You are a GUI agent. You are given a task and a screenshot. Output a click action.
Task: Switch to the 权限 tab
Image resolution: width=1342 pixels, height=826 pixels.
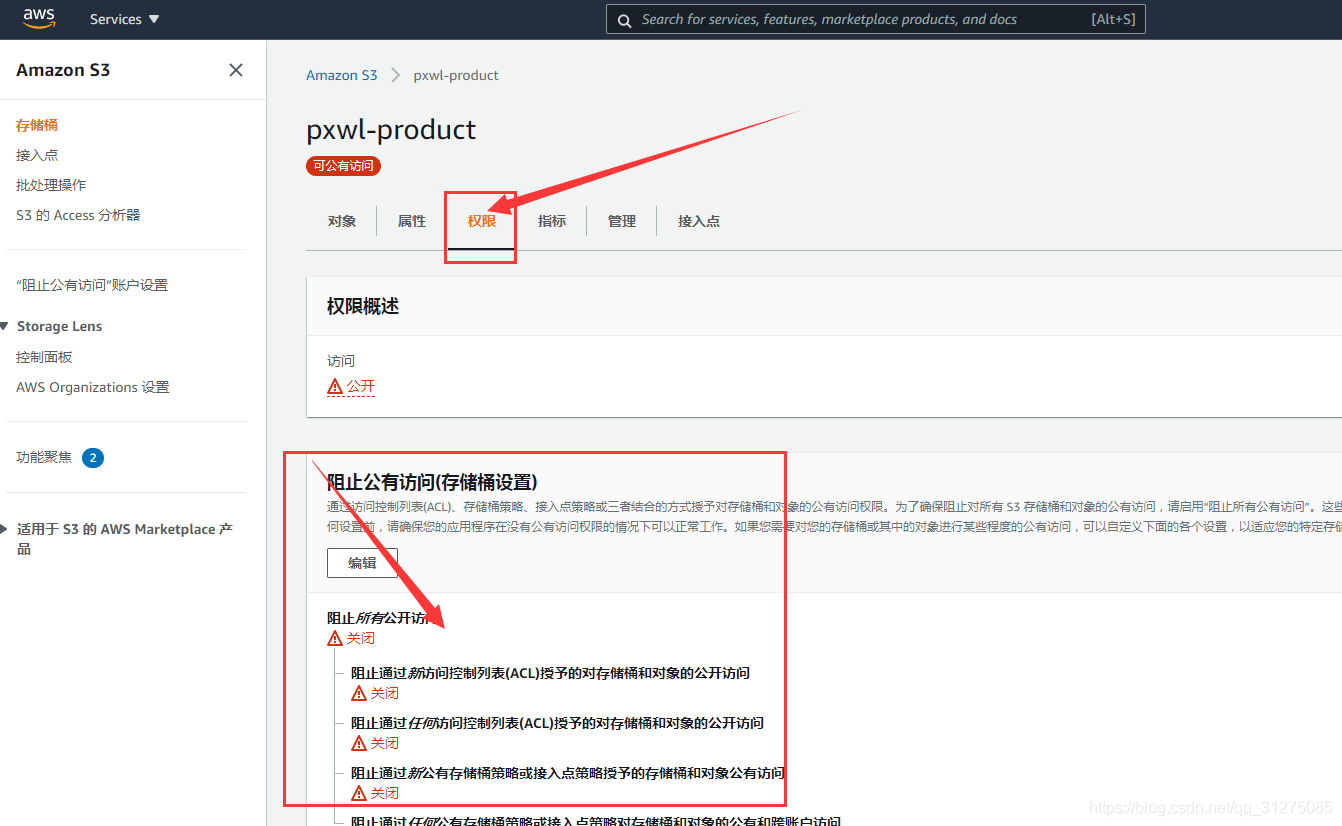[x=482, y=221]
